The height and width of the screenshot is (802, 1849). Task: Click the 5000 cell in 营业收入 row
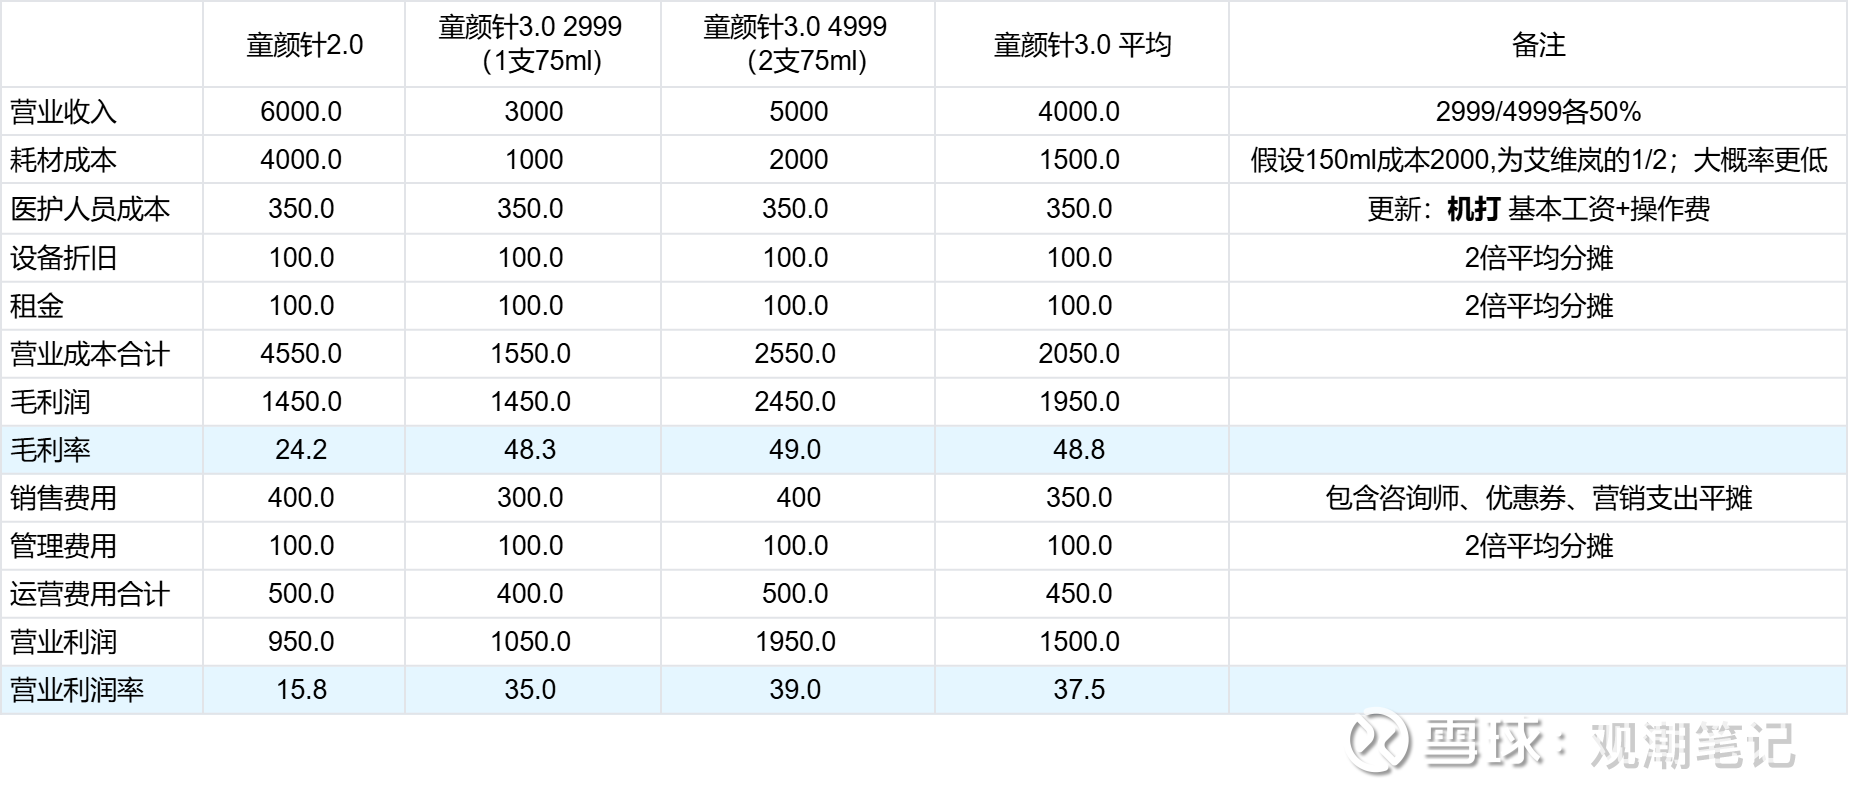click(798, 112)
